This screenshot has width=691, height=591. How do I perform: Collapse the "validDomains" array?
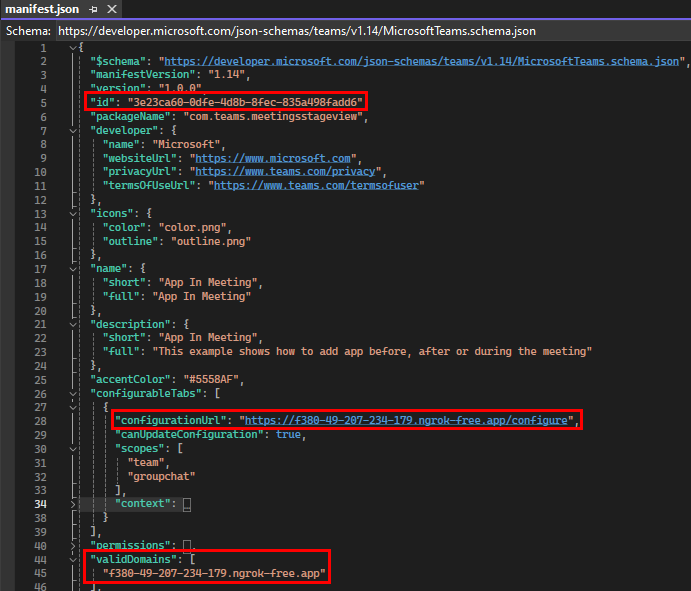click(73, 559)
